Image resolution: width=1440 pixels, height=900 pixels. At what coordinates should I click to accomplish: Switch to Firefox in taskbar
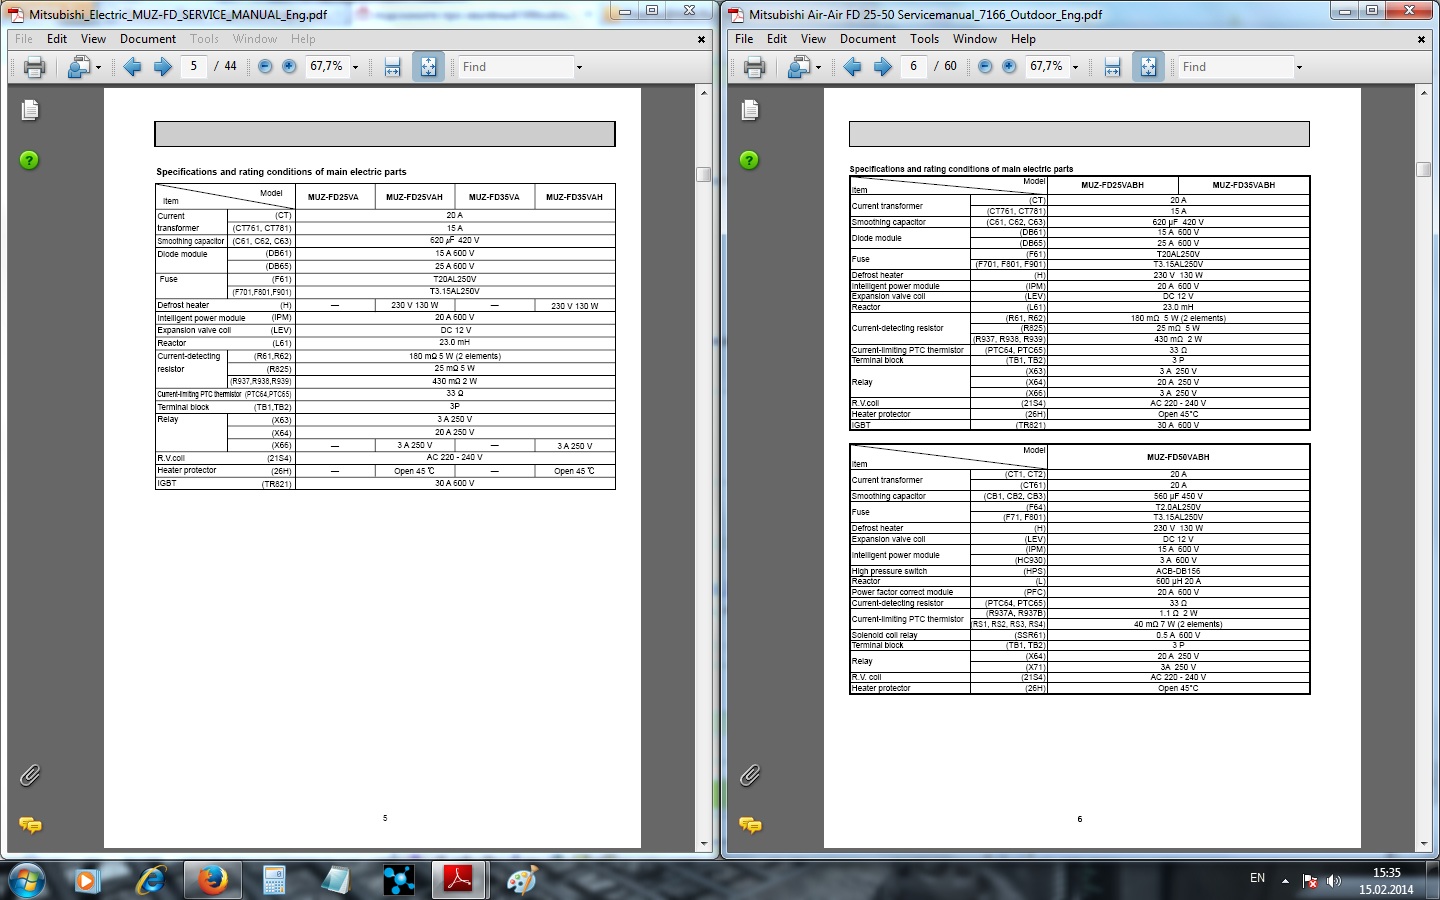[x=212, y=880]
